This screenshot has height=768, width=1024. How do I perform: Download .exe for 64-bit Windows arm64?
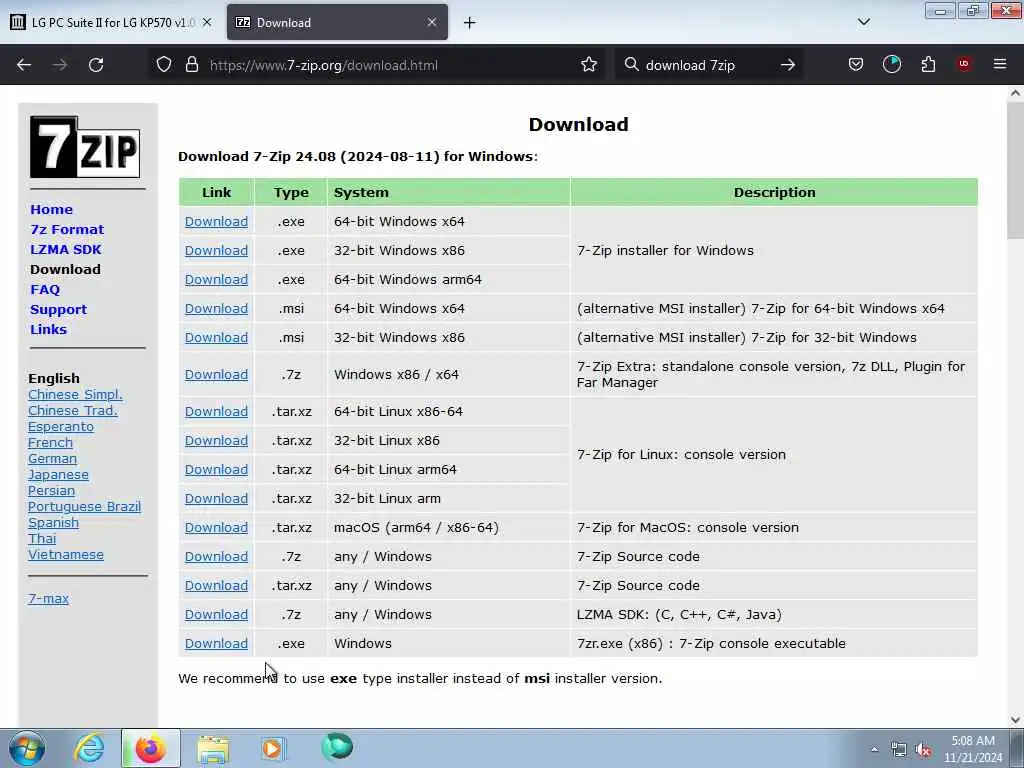tap(216, 280)
